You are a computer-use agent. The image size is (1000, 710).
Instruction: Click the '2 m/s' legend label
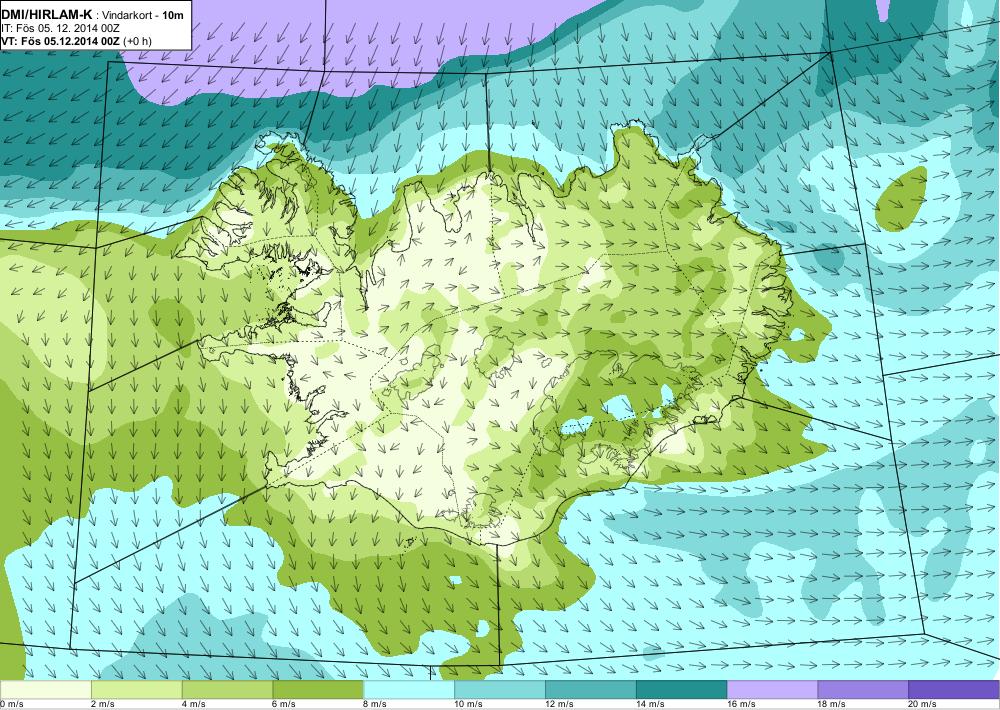click(x=104, y=704)
